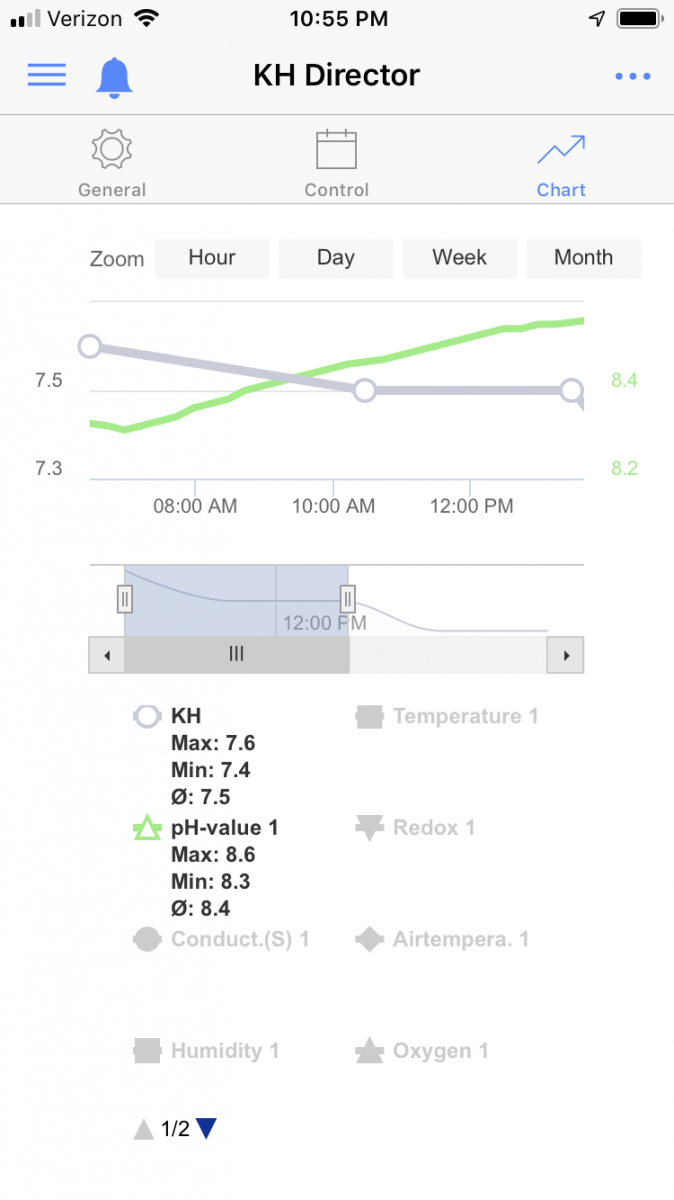Click the right navigator range handle
This screenshot has height=1200, width=674.
pyautogui.click(x=347, y=599)
